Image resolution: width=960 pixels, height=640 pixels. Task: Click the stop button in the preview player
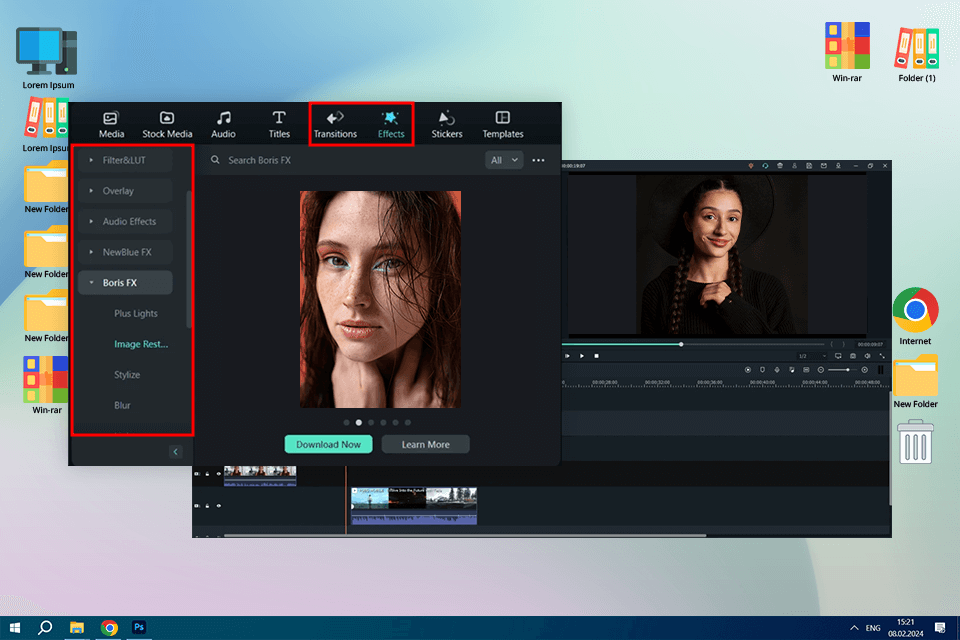click(x=596, y=356)
